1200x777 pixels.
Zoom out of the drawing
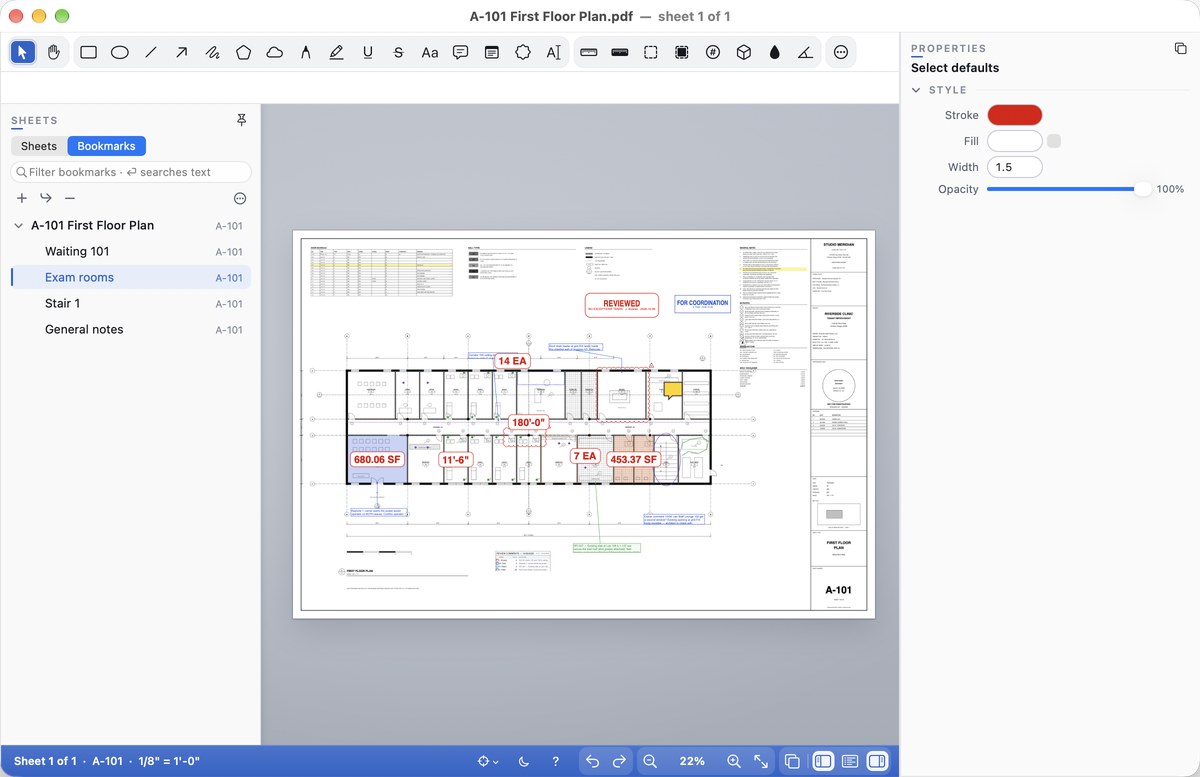pyautogui.click(x=650, y=761)
